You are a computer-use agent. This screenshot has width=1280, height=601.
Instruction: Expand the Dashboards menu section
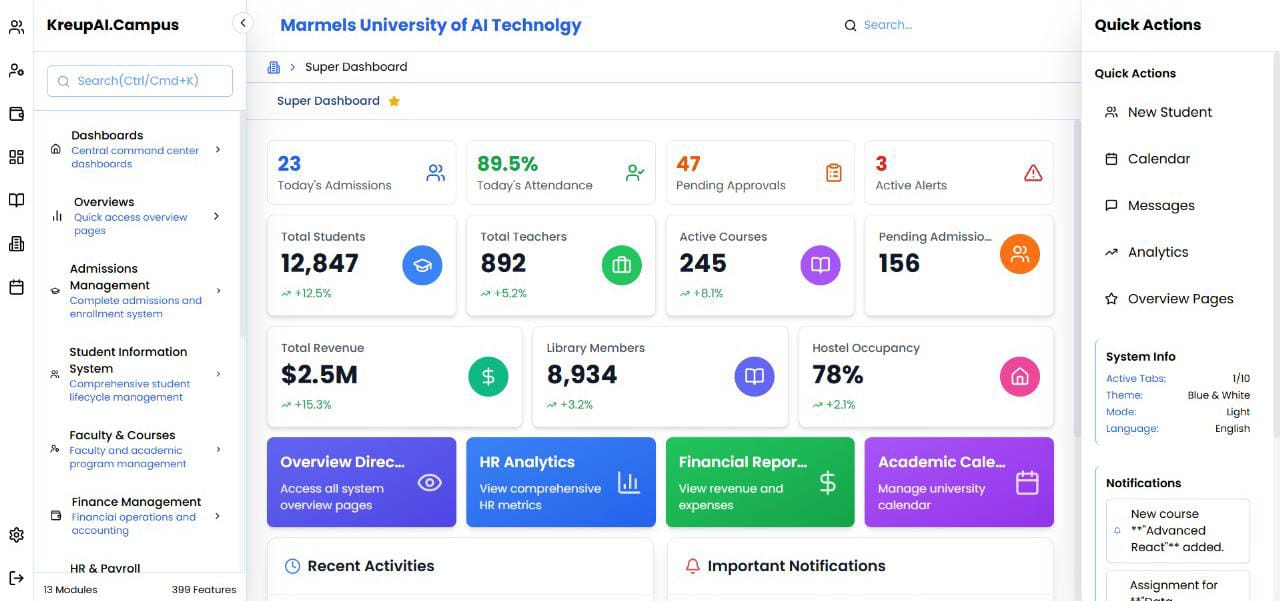135,149
